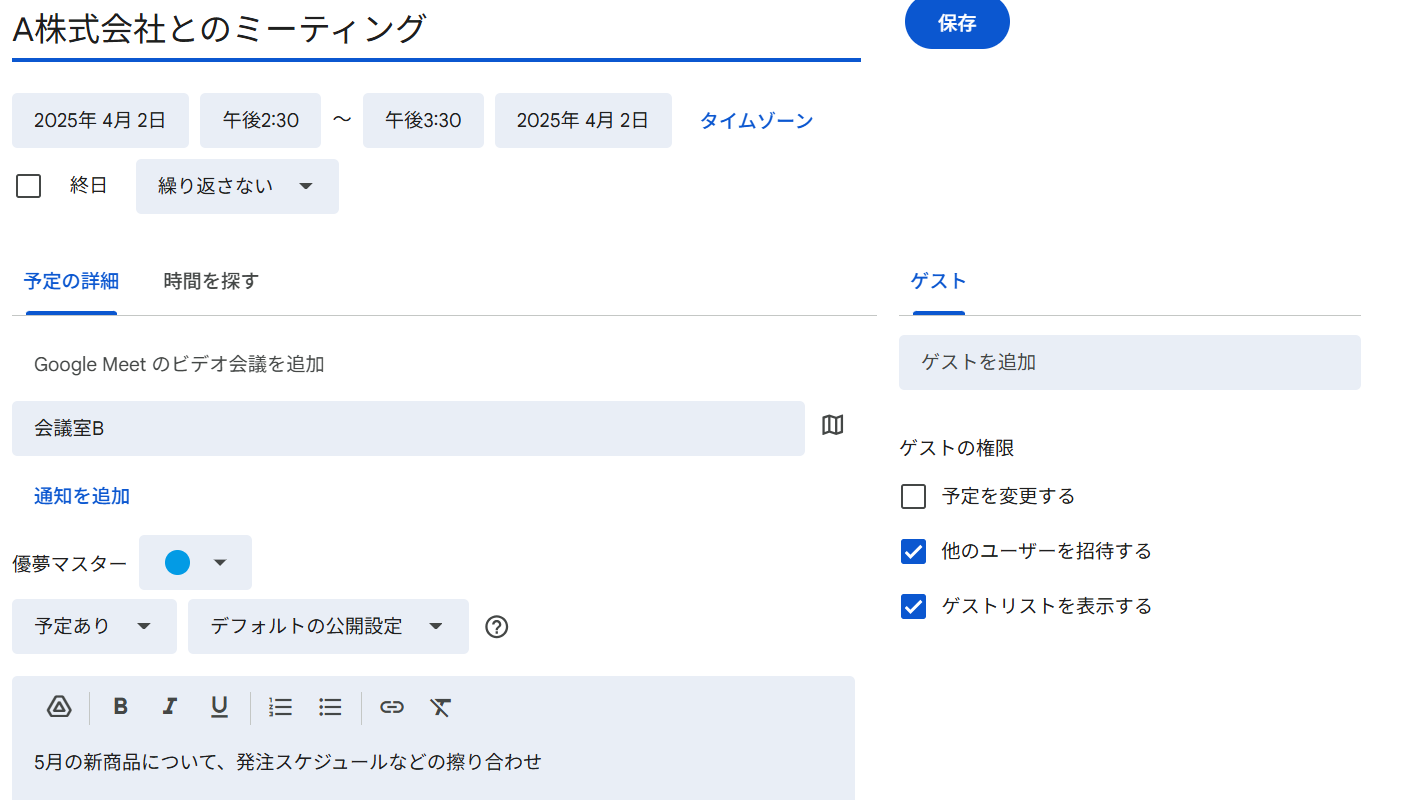Insert a bulleted list

pyautogui.click(x=330, y=707)
